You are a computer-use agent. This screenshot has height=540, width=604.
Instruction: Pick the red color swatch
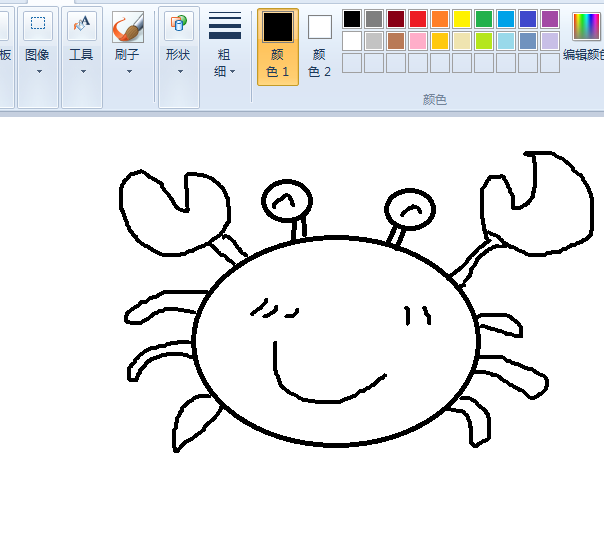(x=418, y=19)
